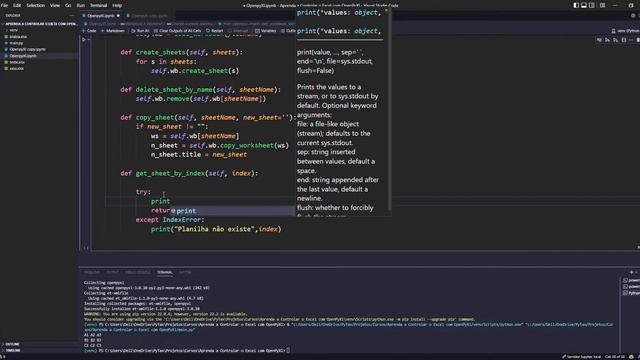The image size is (640, 360).
Task: Select the first powershell terminal instance
Action: tap(631, 280)
